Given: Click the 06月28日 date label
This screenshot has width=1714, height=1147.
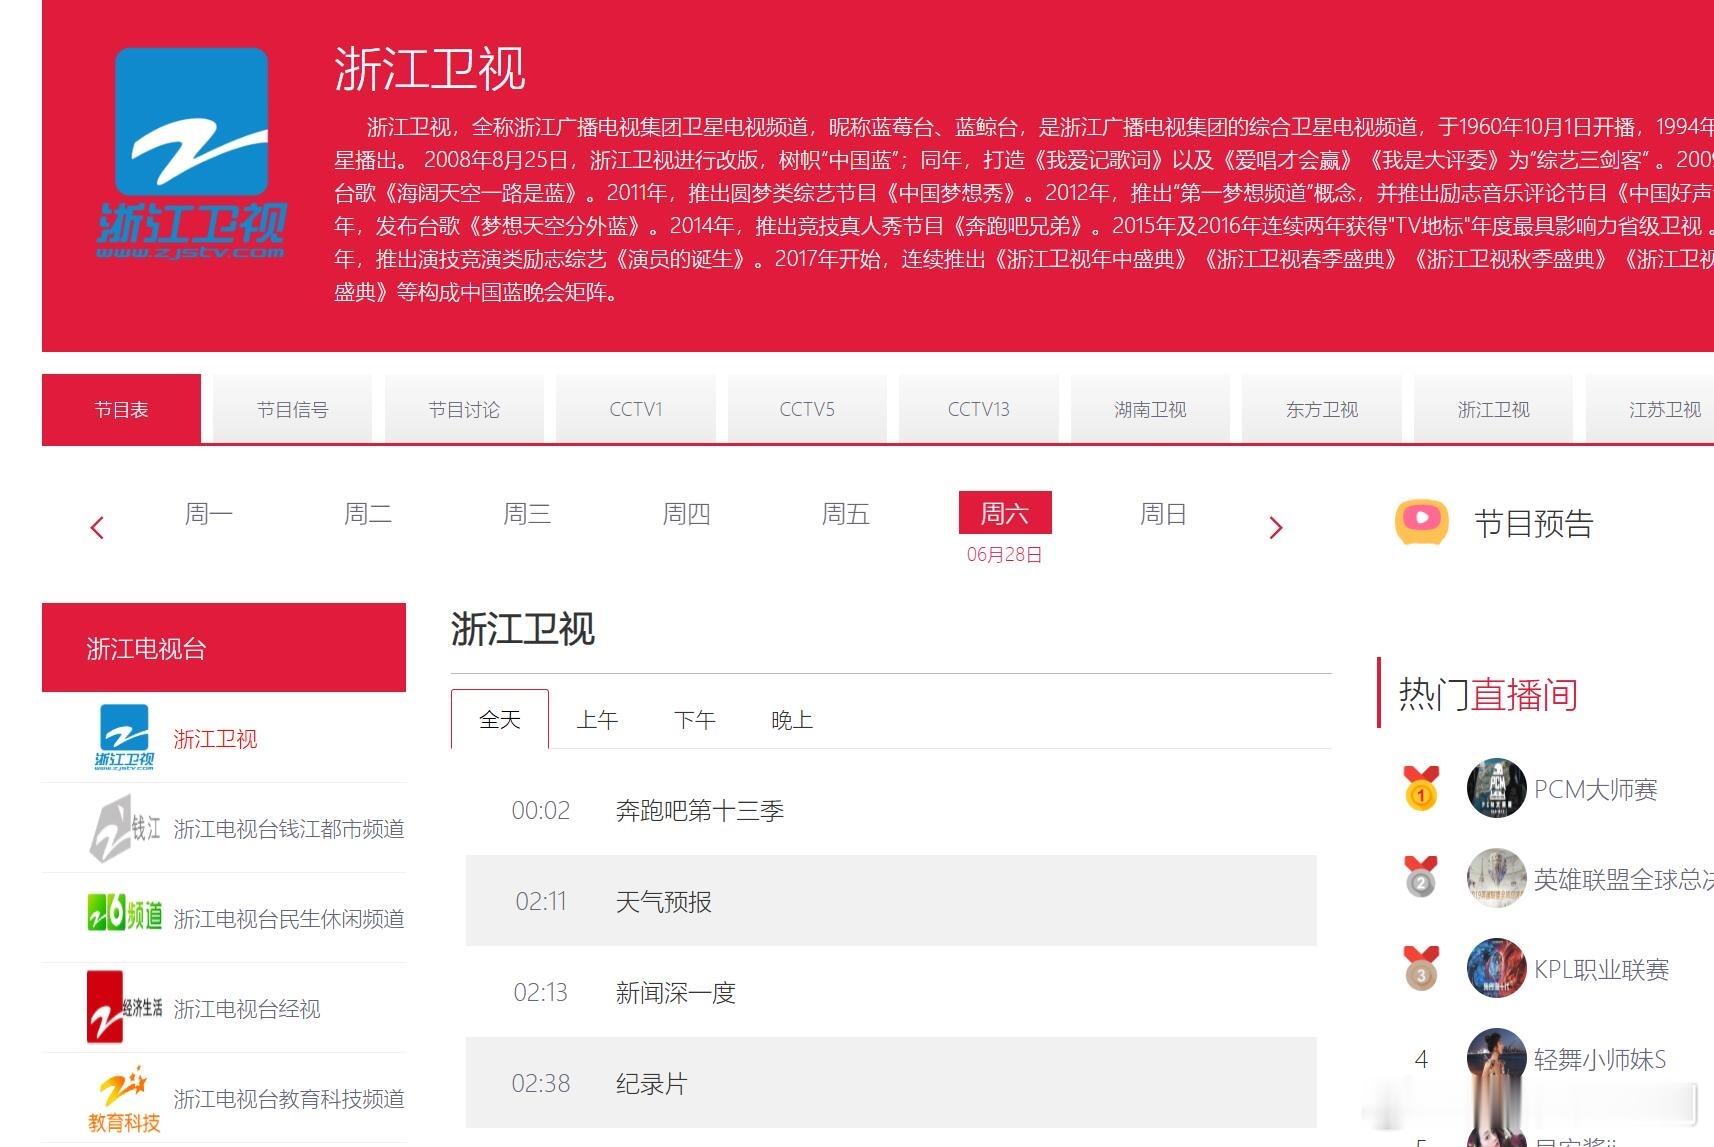Looking at the screenshot, I should 1005,554.
